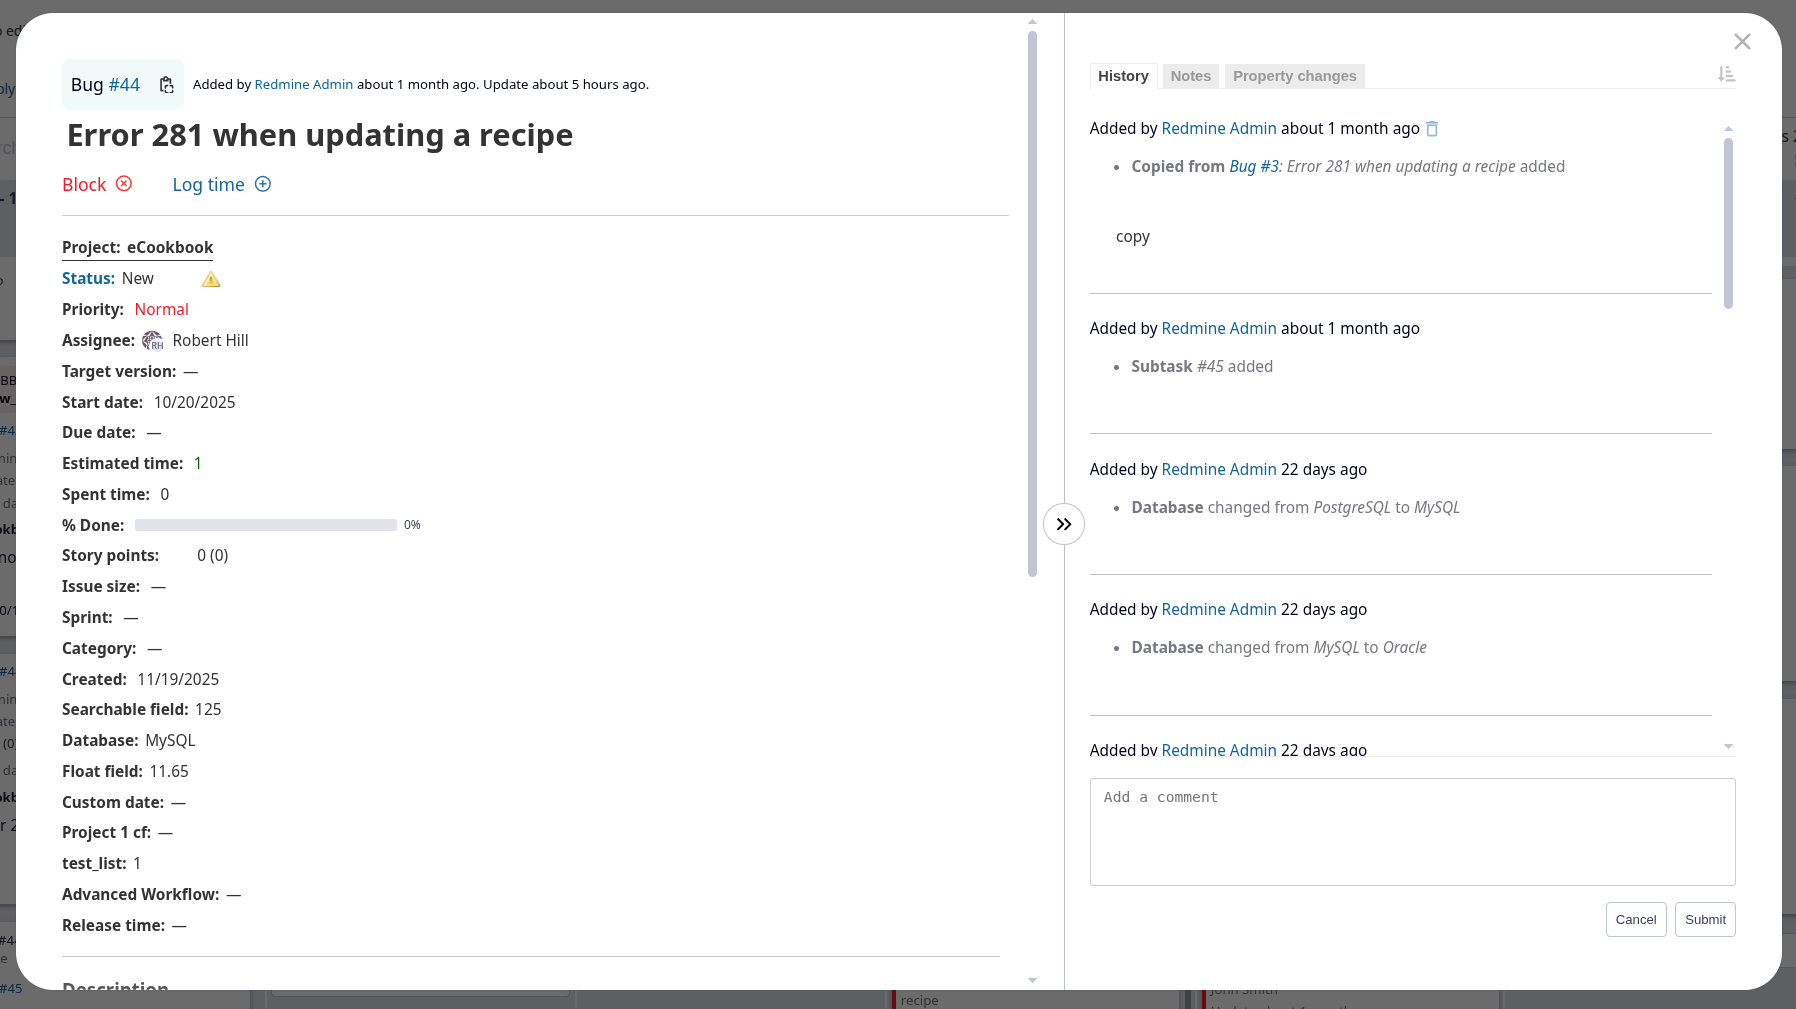Click the % Done progress bar

coord(265,524)
